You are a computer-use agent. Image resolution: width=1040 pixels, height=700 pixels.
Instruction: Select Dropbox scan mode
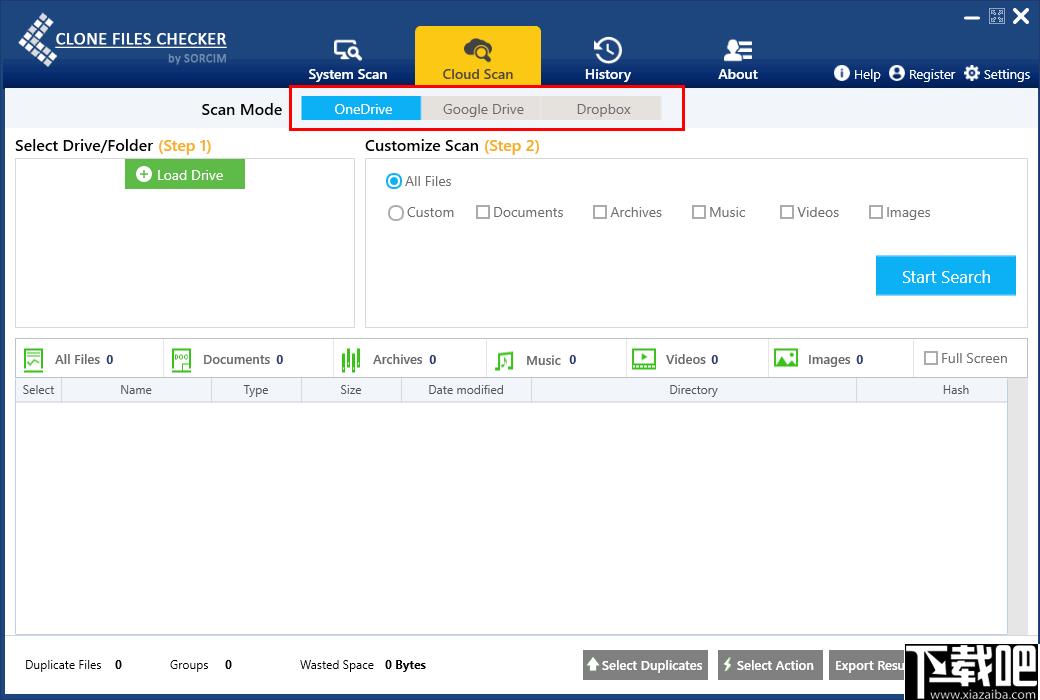(x=603, y=109)
